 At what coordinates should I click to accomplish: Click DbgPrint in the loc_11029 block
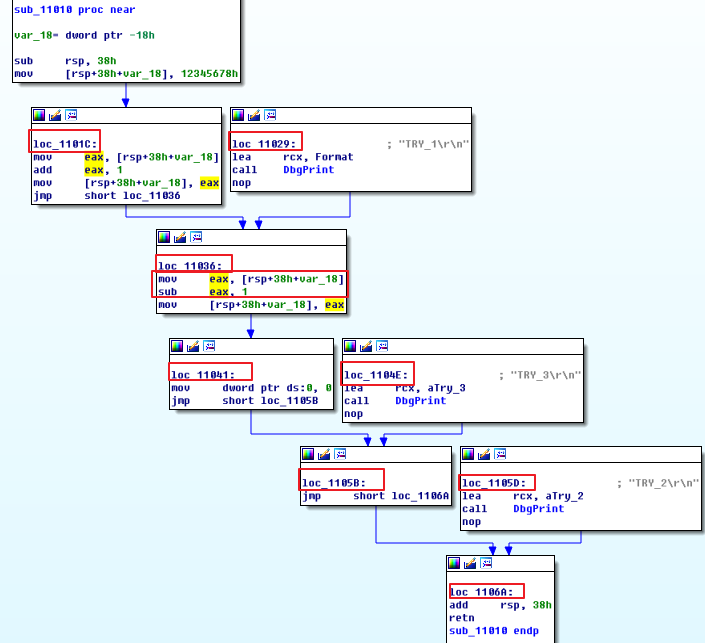tap(308, 170)
